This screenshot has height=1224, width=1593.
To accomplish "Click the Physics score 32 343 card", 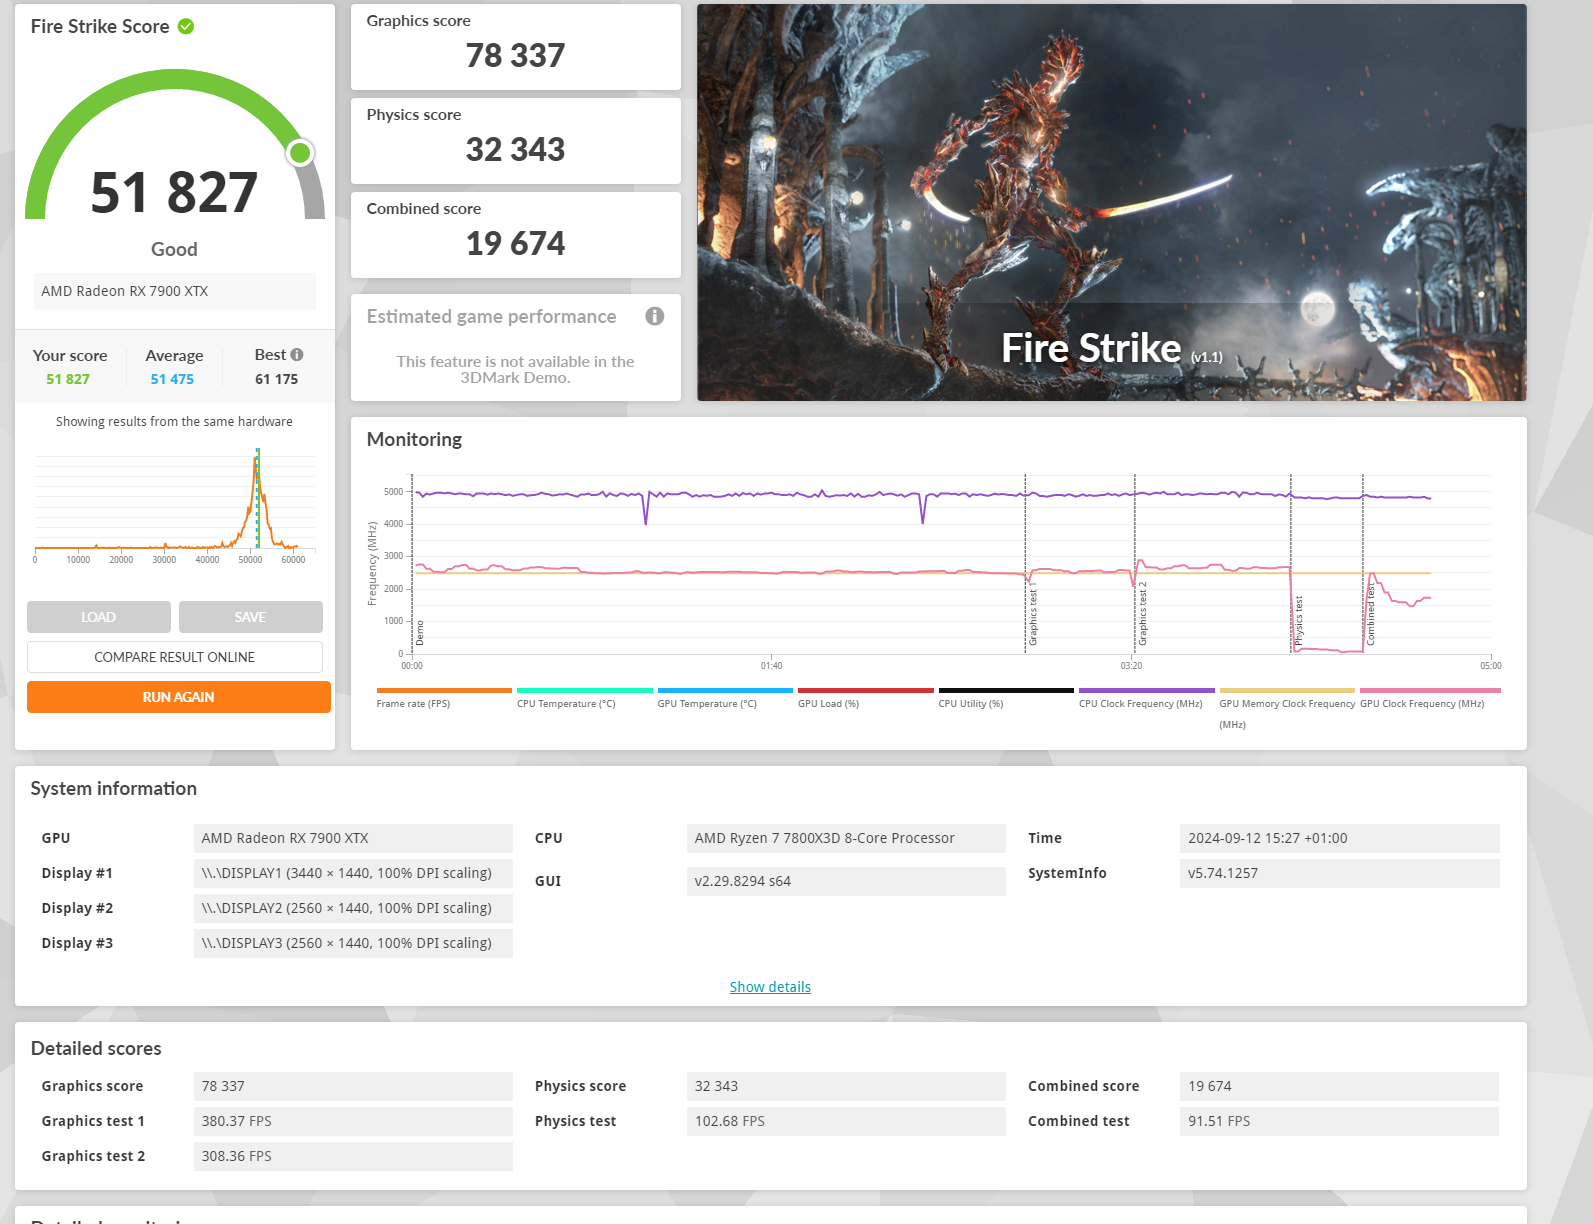I will pos(516,141).
